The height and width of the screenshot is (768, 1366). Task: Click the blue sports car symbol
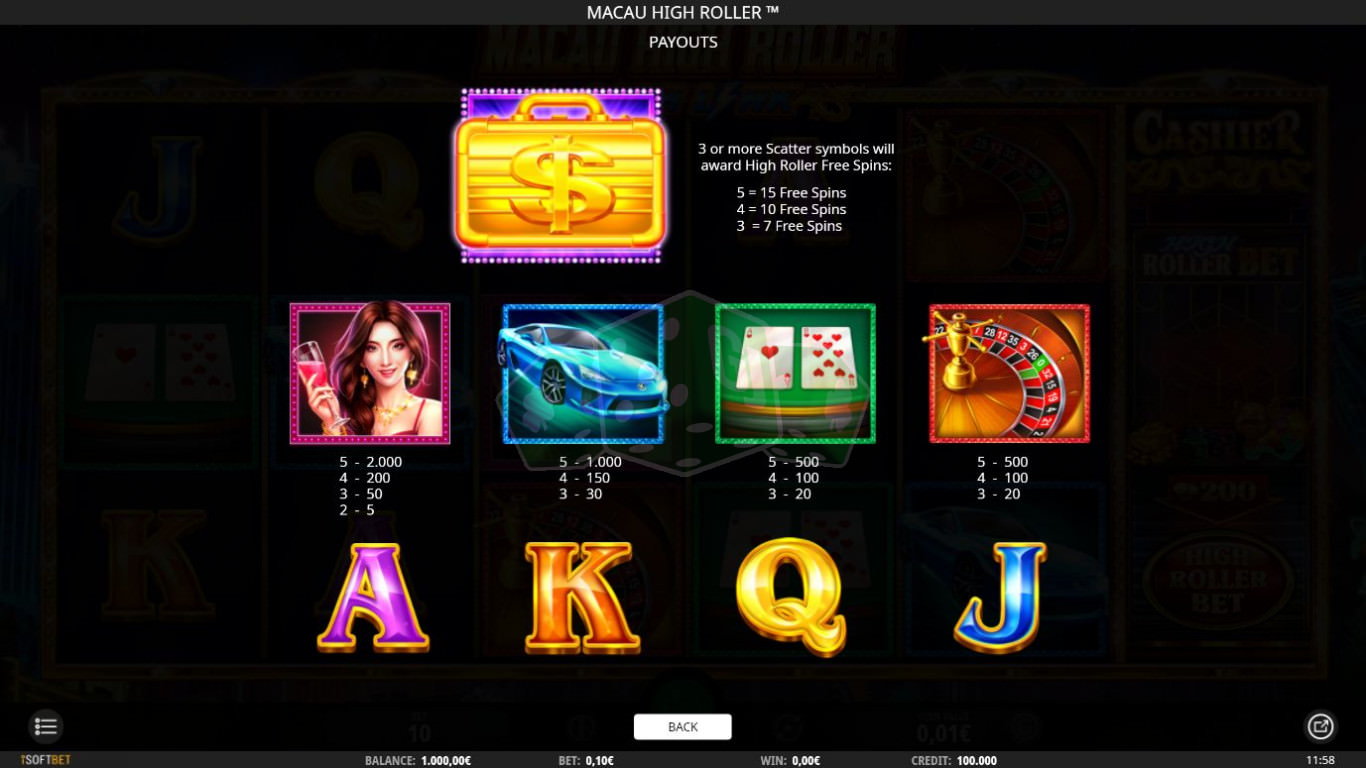582,373
